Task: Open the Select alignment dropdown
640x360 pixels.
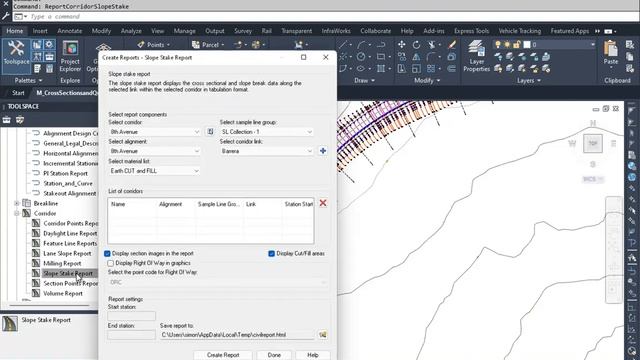Action: (x=155, y=151)
